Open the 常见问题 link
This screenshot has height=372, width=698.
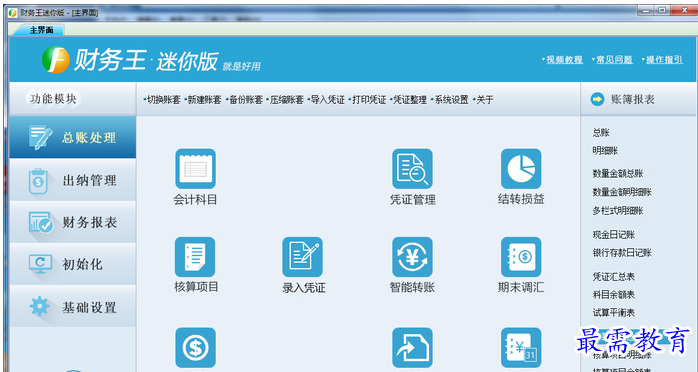tap(614, 60)
